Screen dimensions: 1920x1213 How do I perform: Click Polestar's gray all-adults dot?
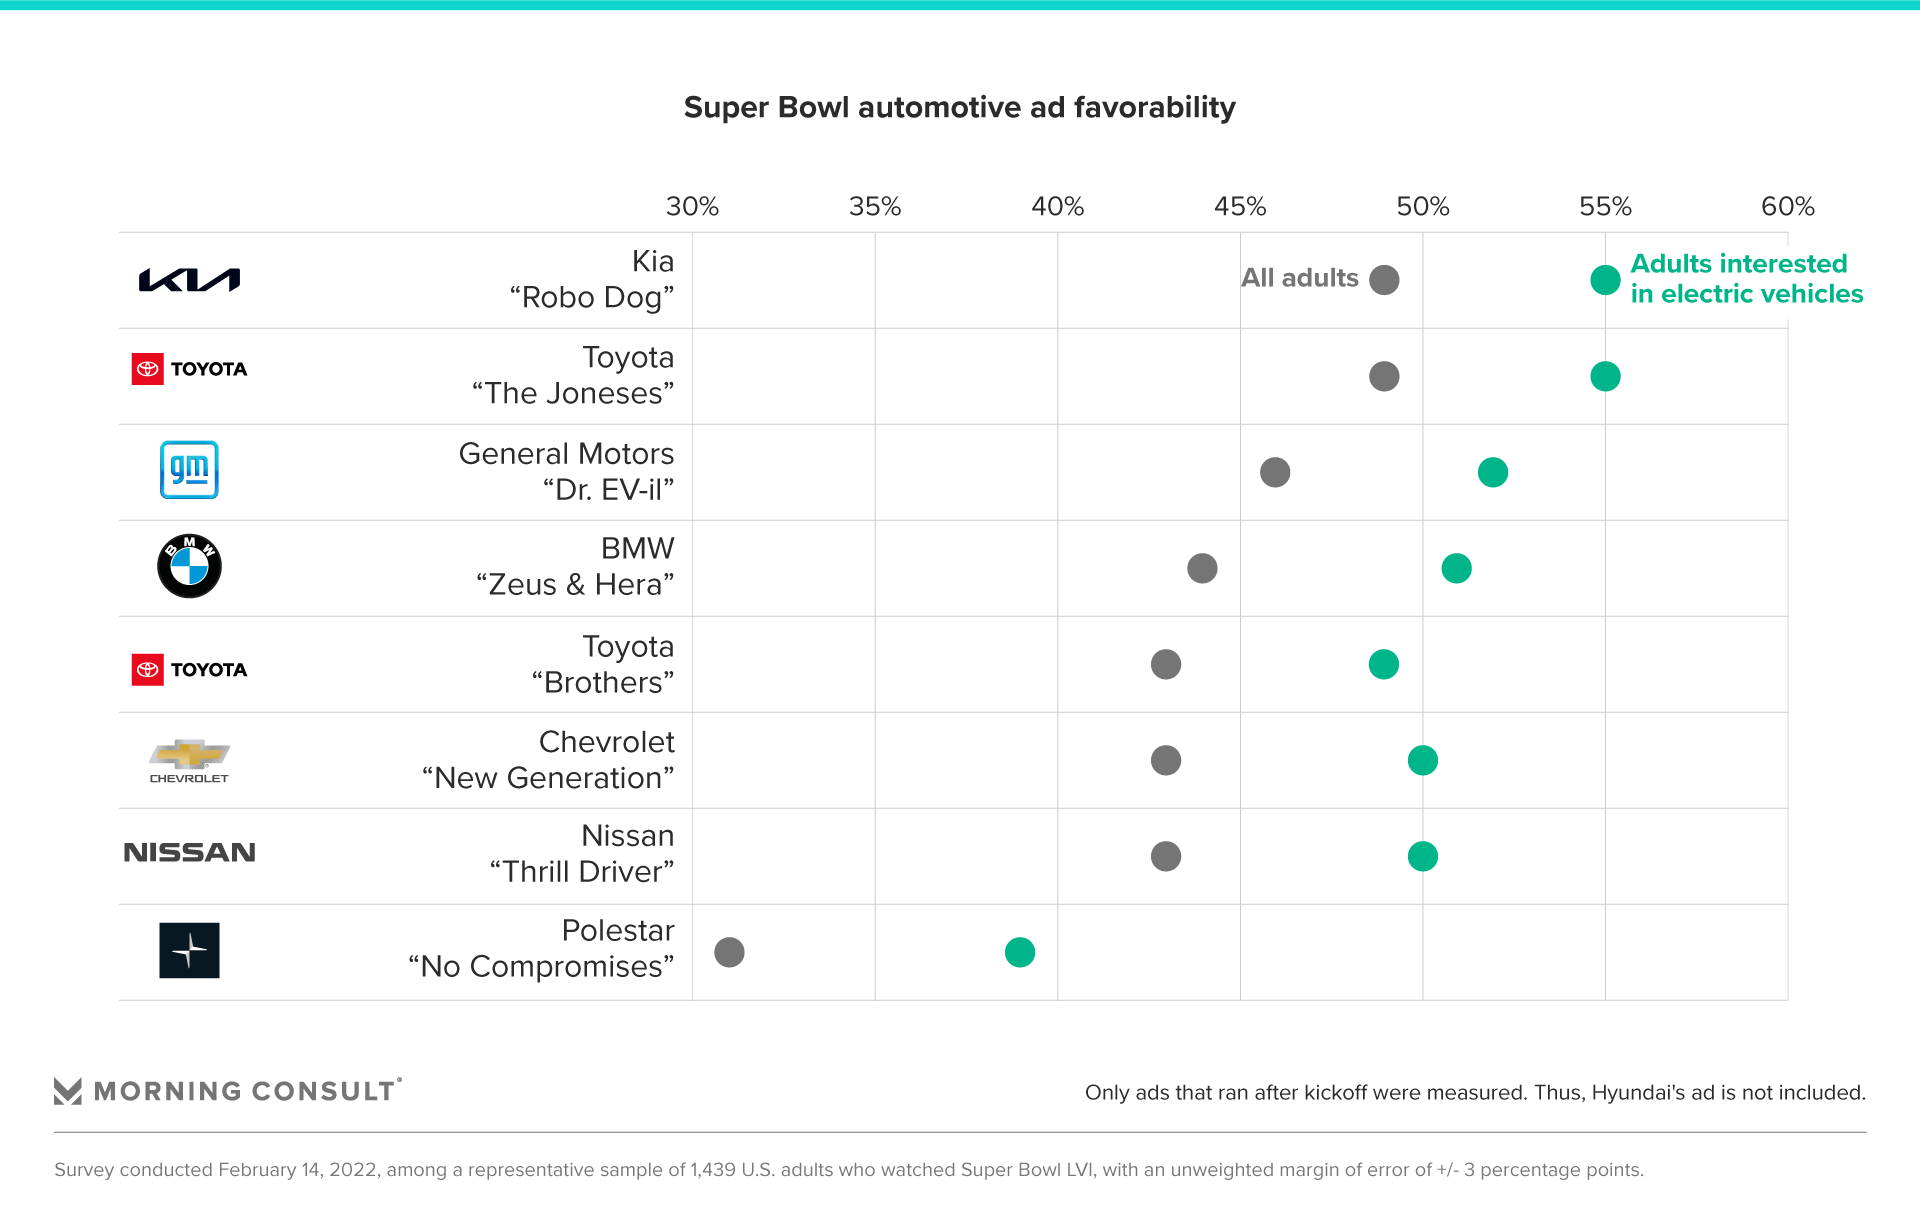coord(729,952)
